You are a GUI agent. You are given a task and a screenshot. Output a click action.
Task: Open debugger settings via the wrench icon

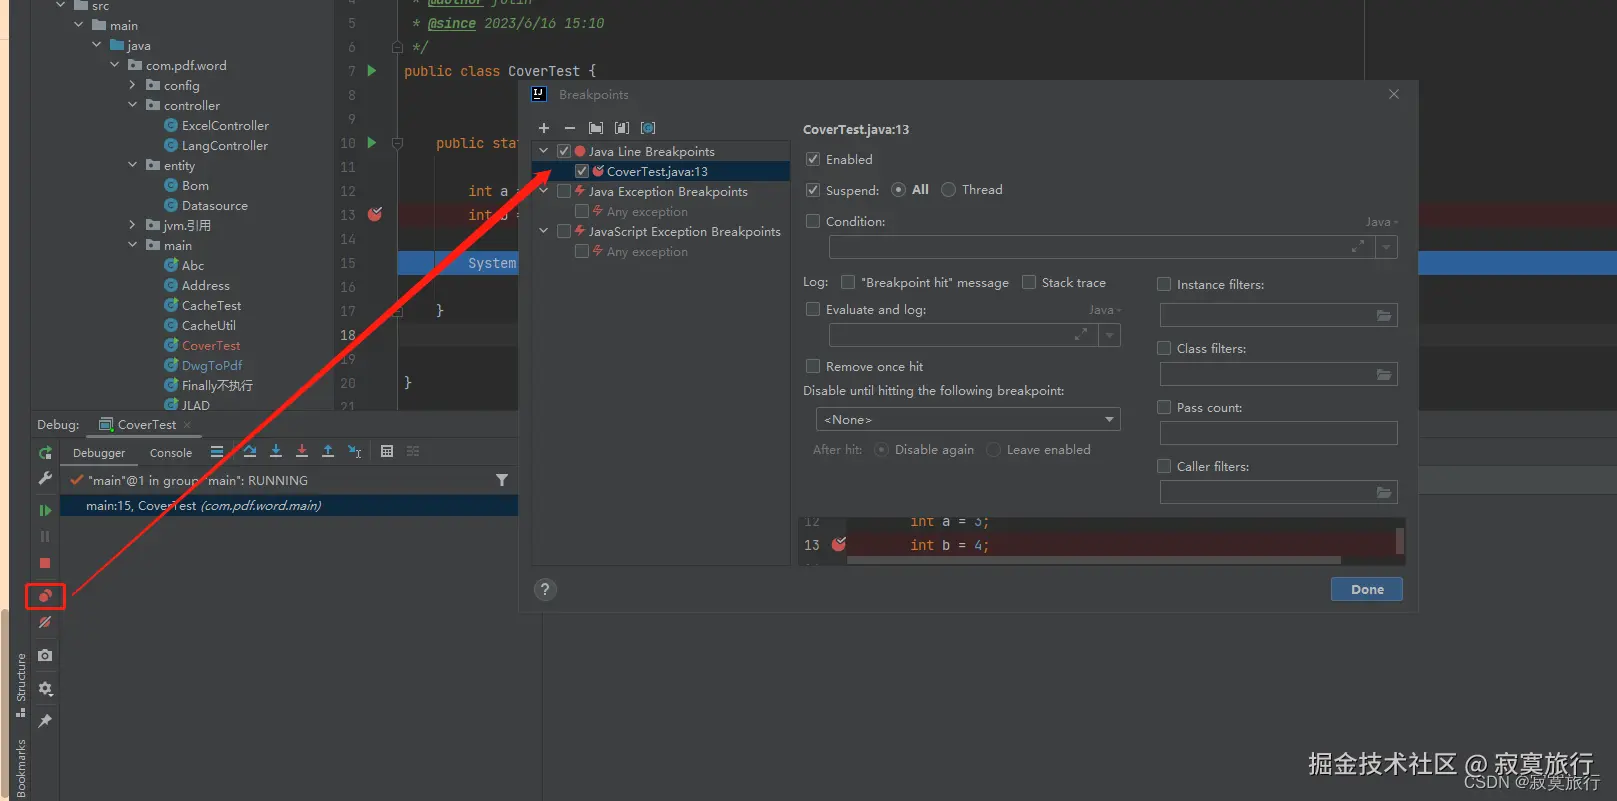pyautogui.click(x=45, y=479)
